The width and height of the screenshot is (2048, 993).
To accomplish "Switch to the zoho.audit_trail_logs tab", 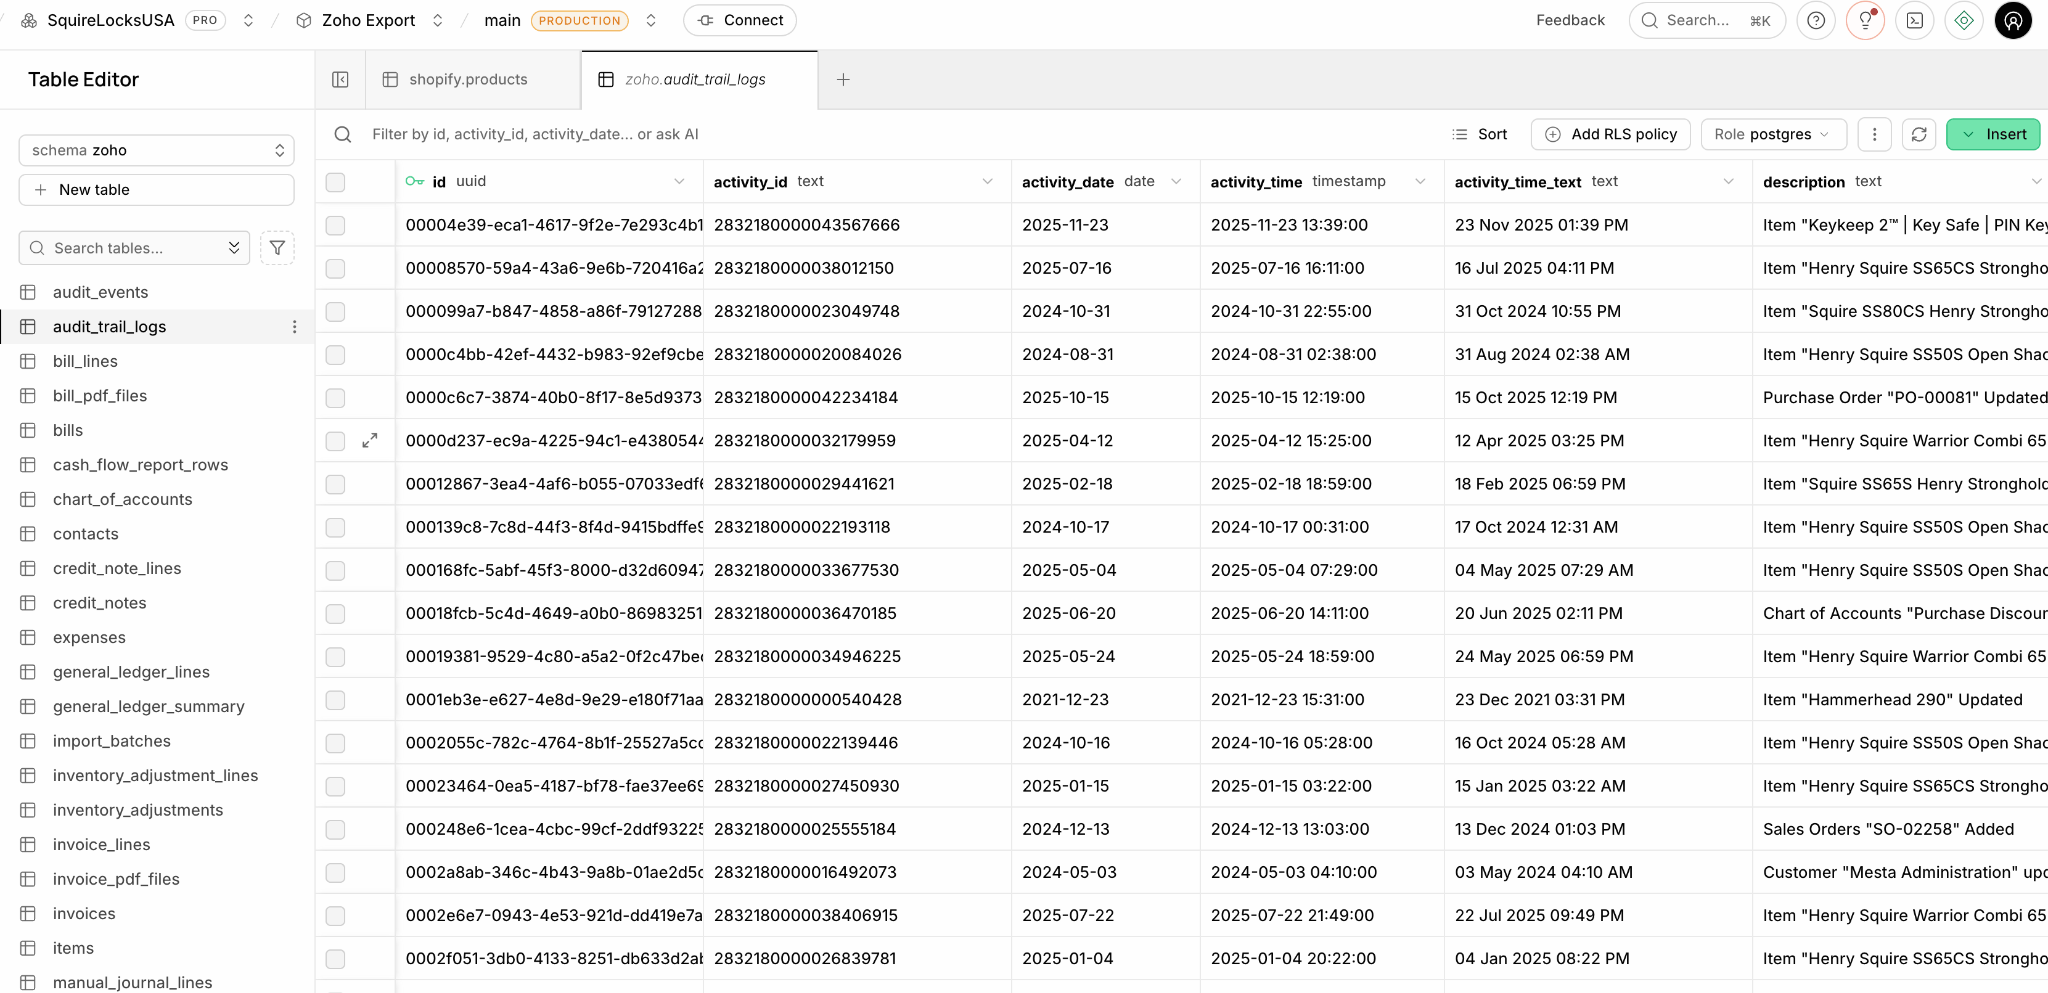I will [x=699, y=79].
